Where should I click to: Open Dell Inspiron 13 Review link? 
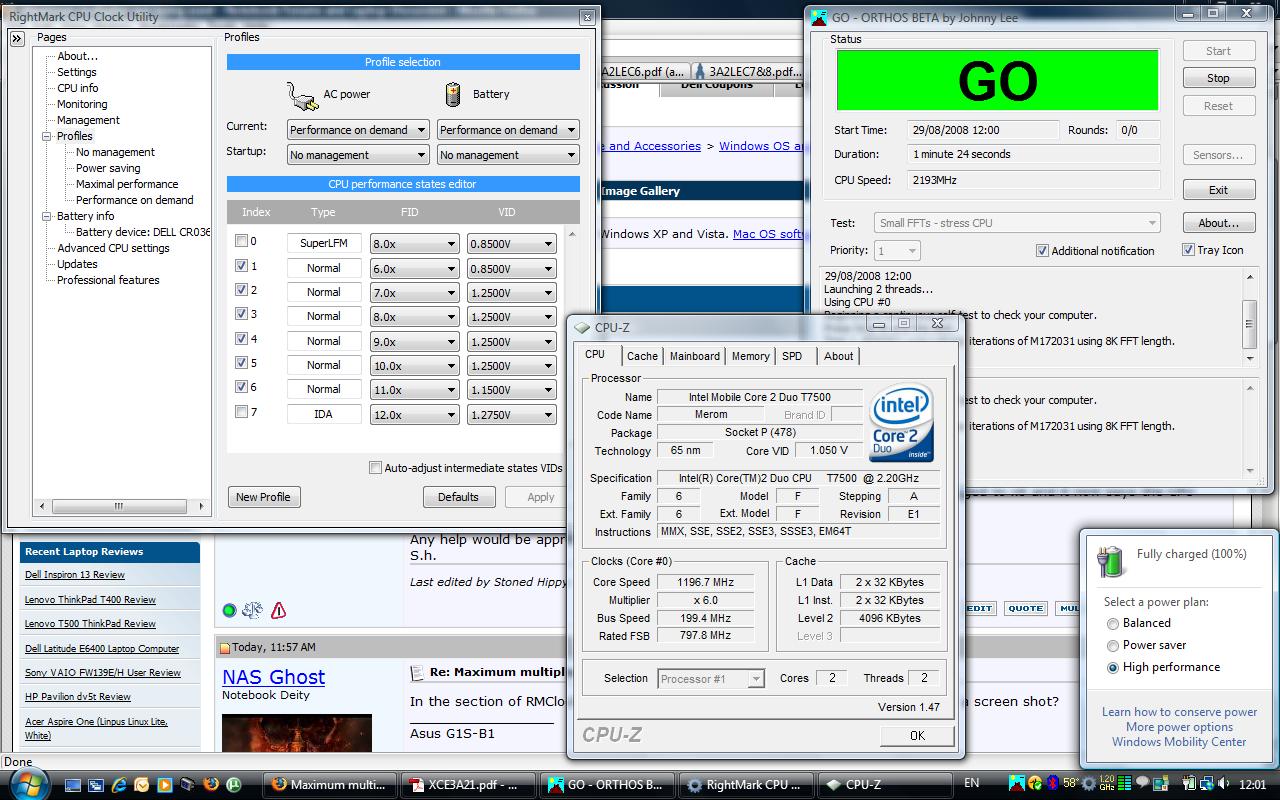tap(75, 575)
